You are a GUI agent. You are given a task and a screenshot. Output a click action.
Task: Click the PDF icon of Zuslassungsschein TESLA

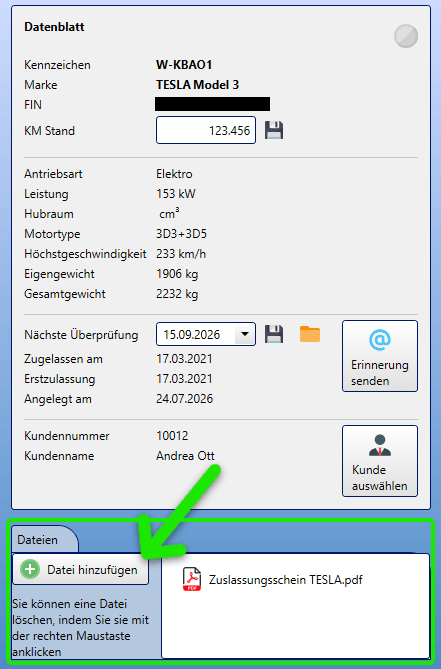click(192, 579)
